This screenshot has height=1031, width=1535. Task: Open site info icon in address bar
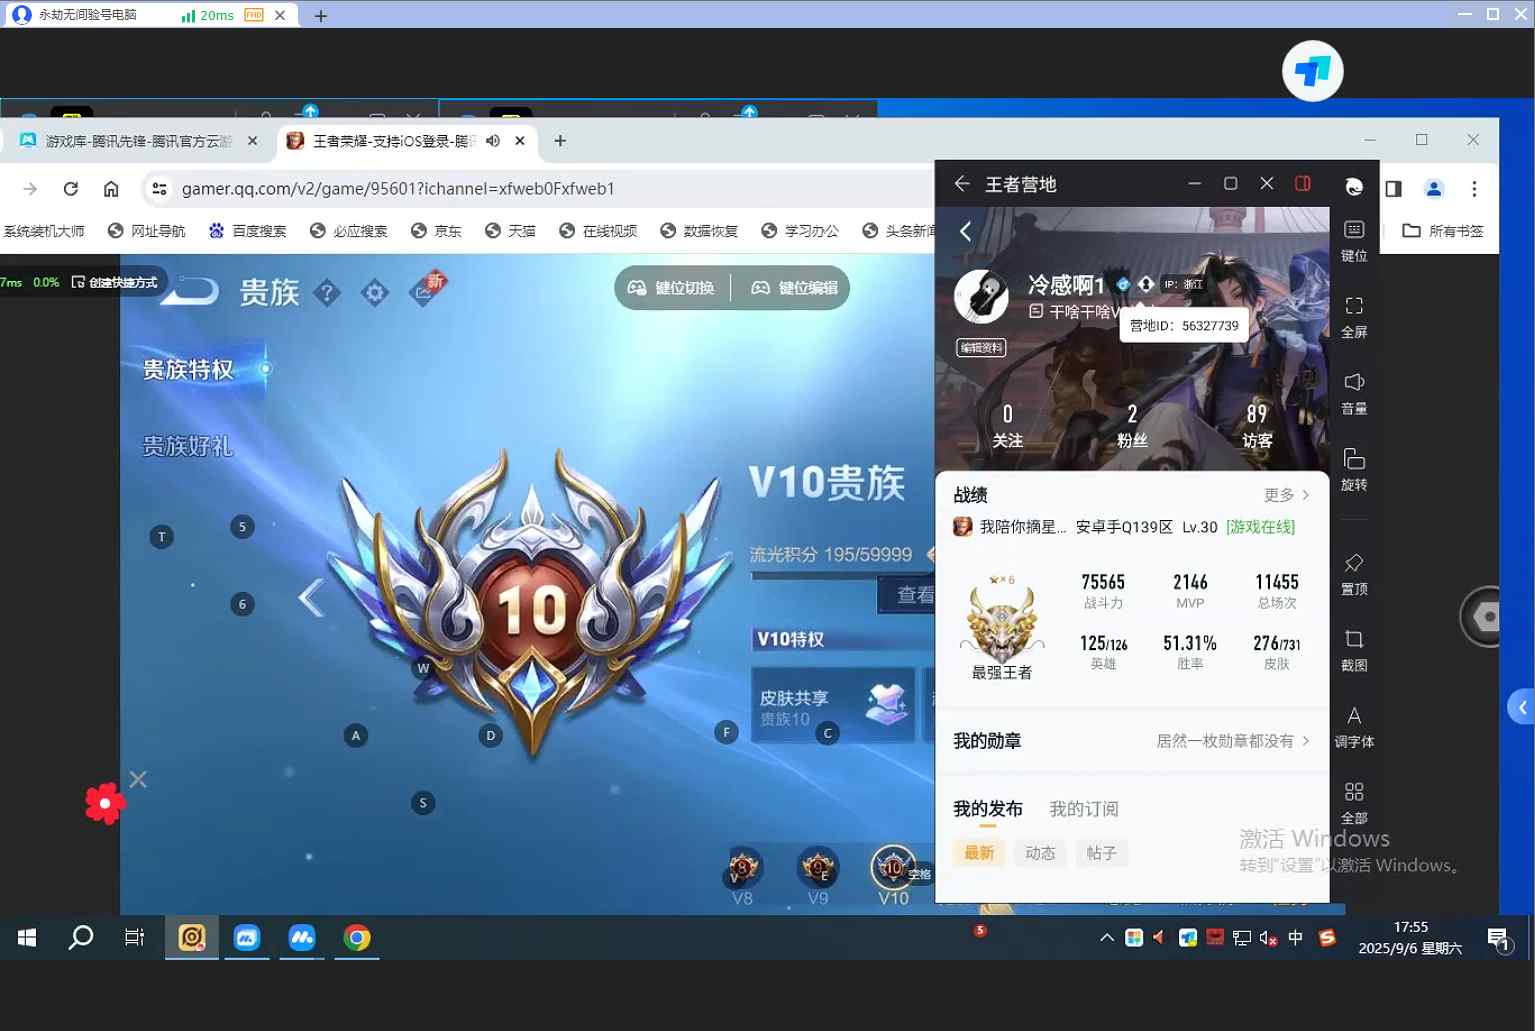159,189
